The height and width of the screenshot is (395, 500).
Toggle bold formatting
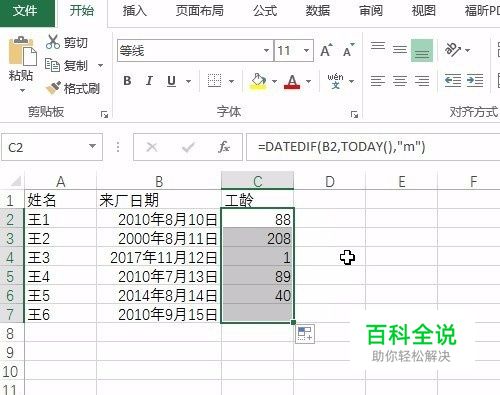(127, 81)
